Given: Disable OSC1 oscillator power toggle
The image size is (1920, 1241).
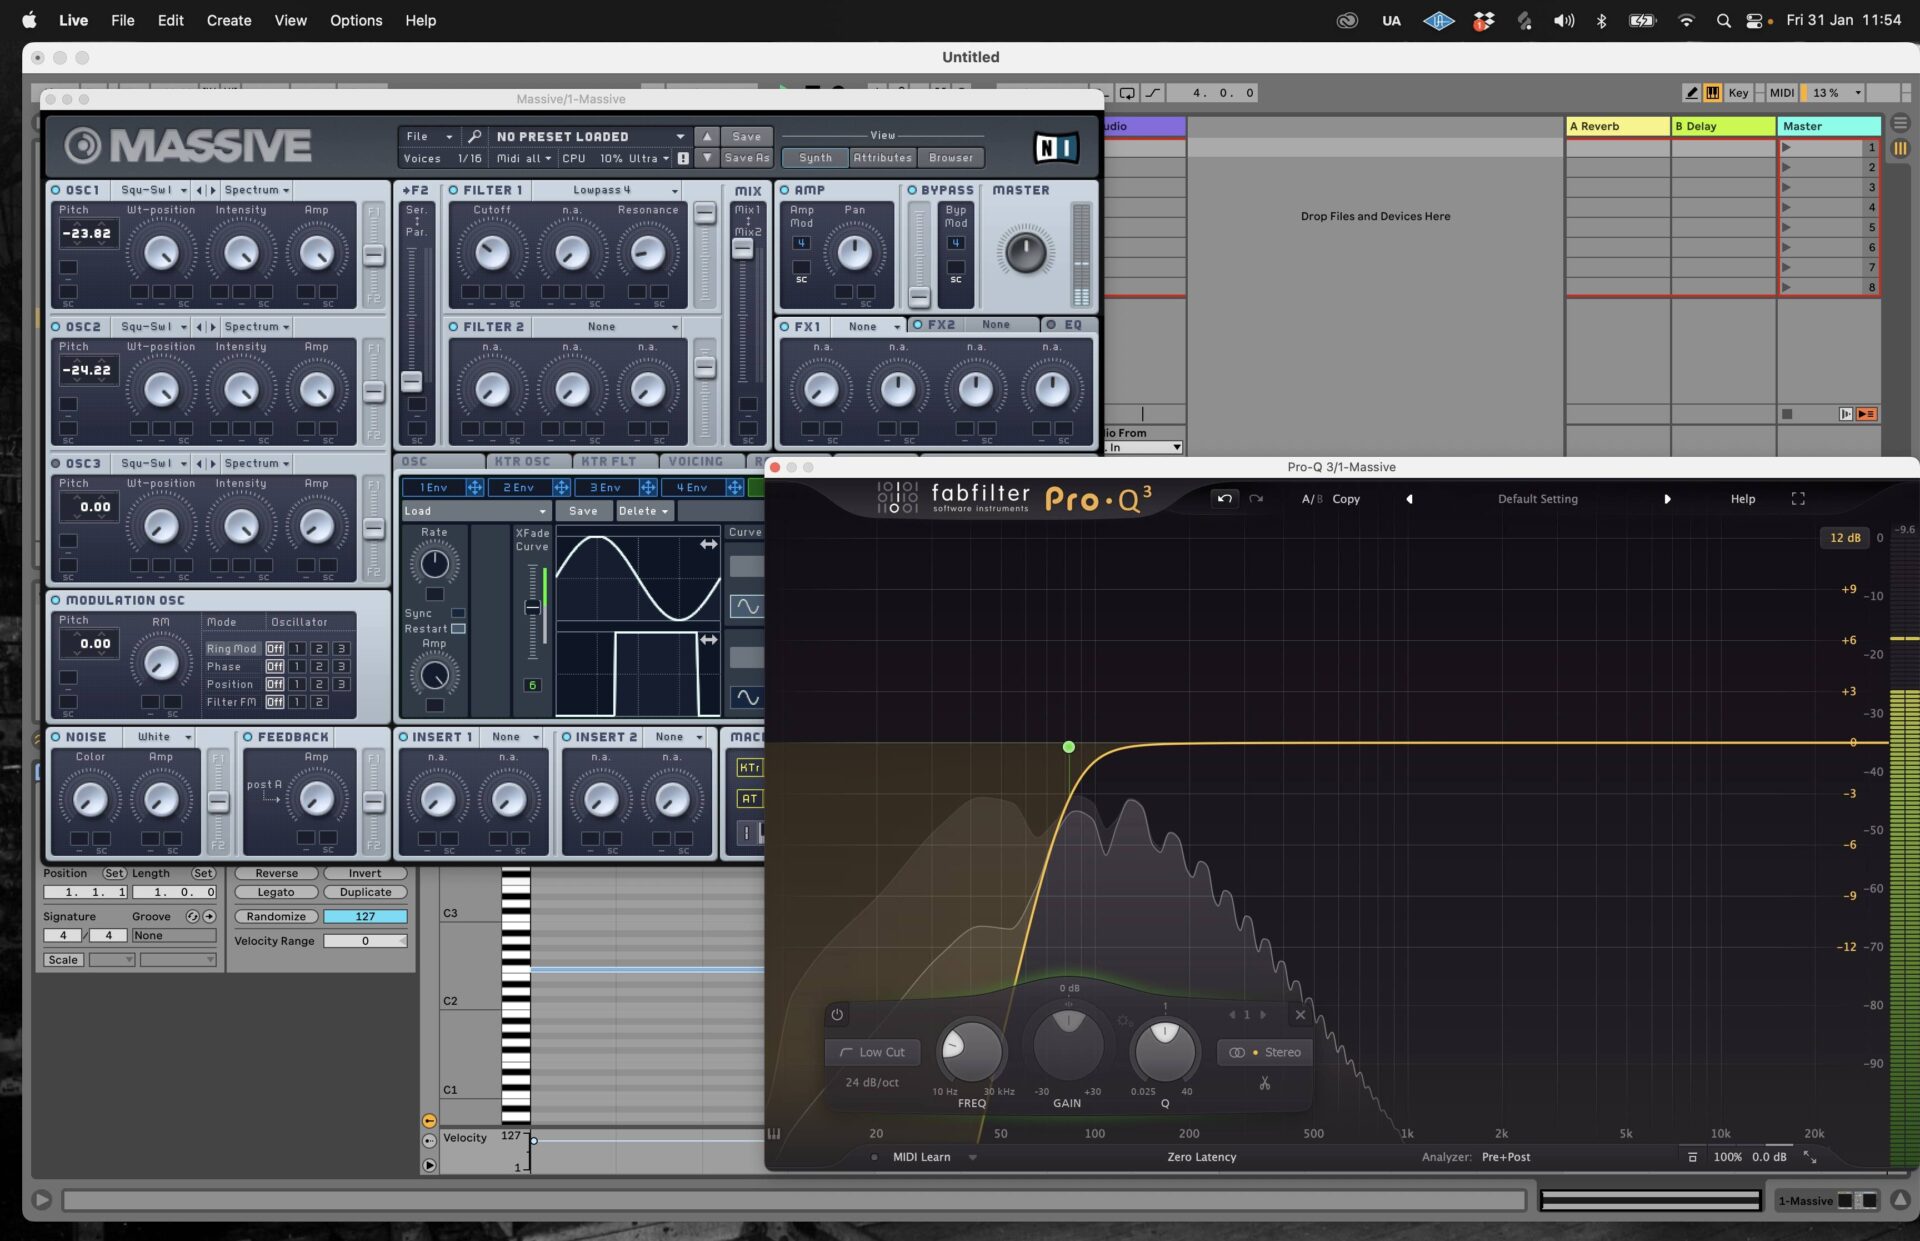Looking at the screenshot, I should coord(56,190).
